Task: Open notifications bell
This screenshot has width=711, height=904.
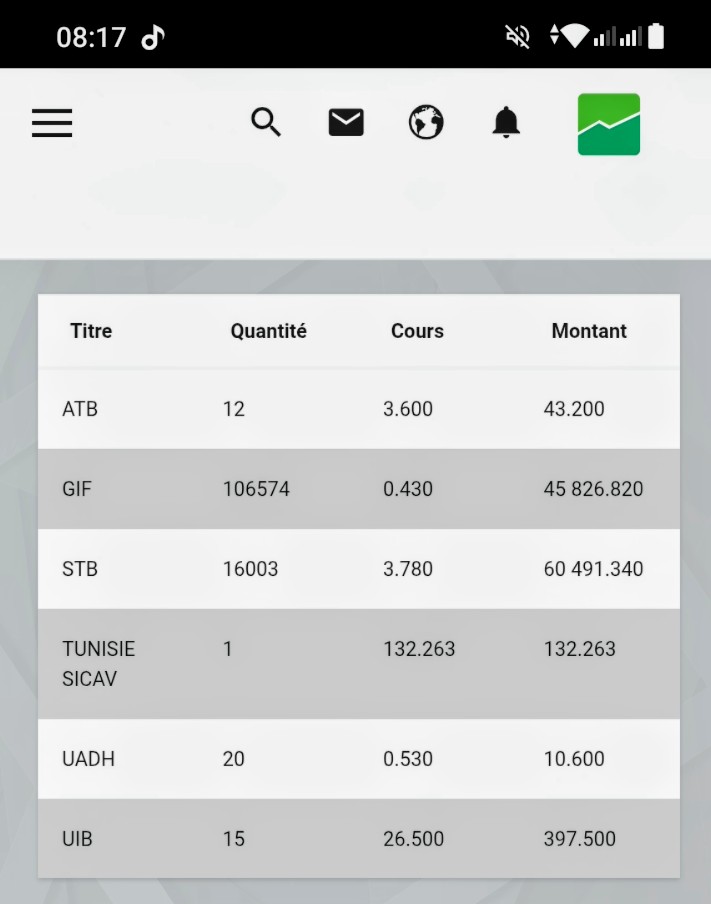Action: pos(506,123)
